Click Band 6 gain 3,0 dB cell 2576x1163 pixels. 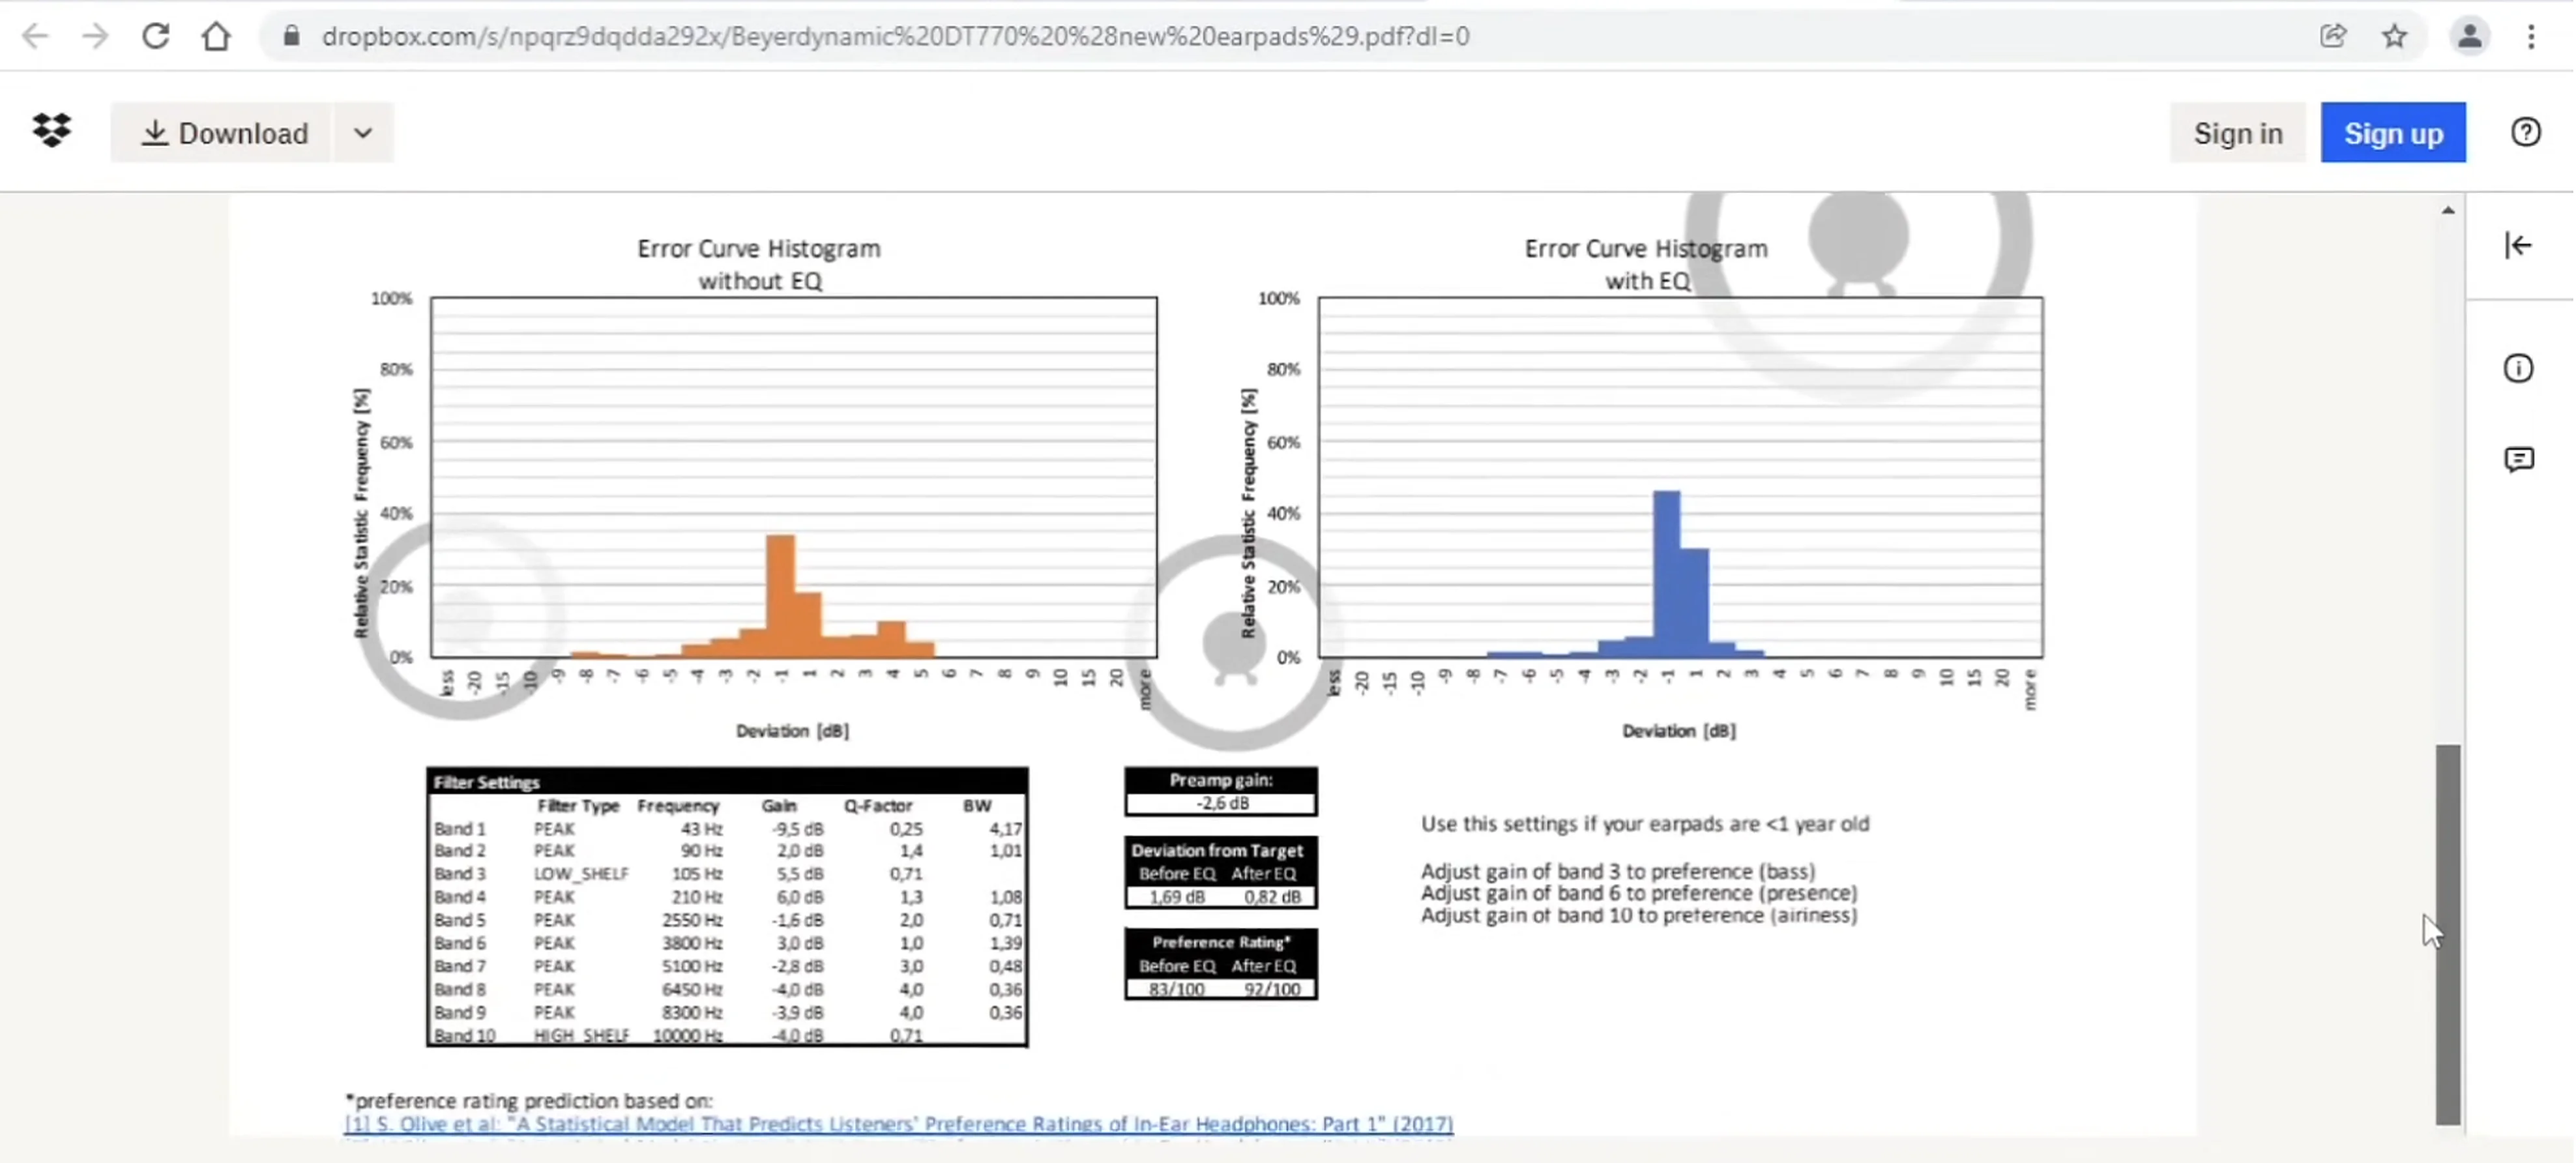click(x=799, y=943)
